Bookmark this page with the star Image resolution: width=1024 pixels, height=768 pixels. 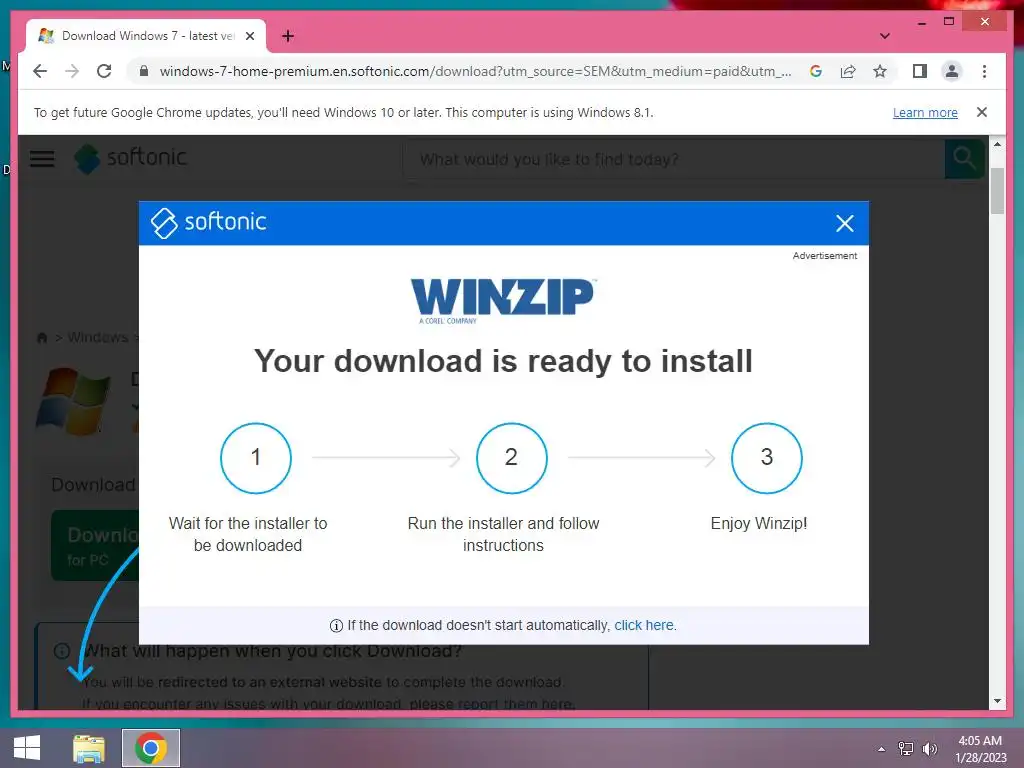(880, 71)
